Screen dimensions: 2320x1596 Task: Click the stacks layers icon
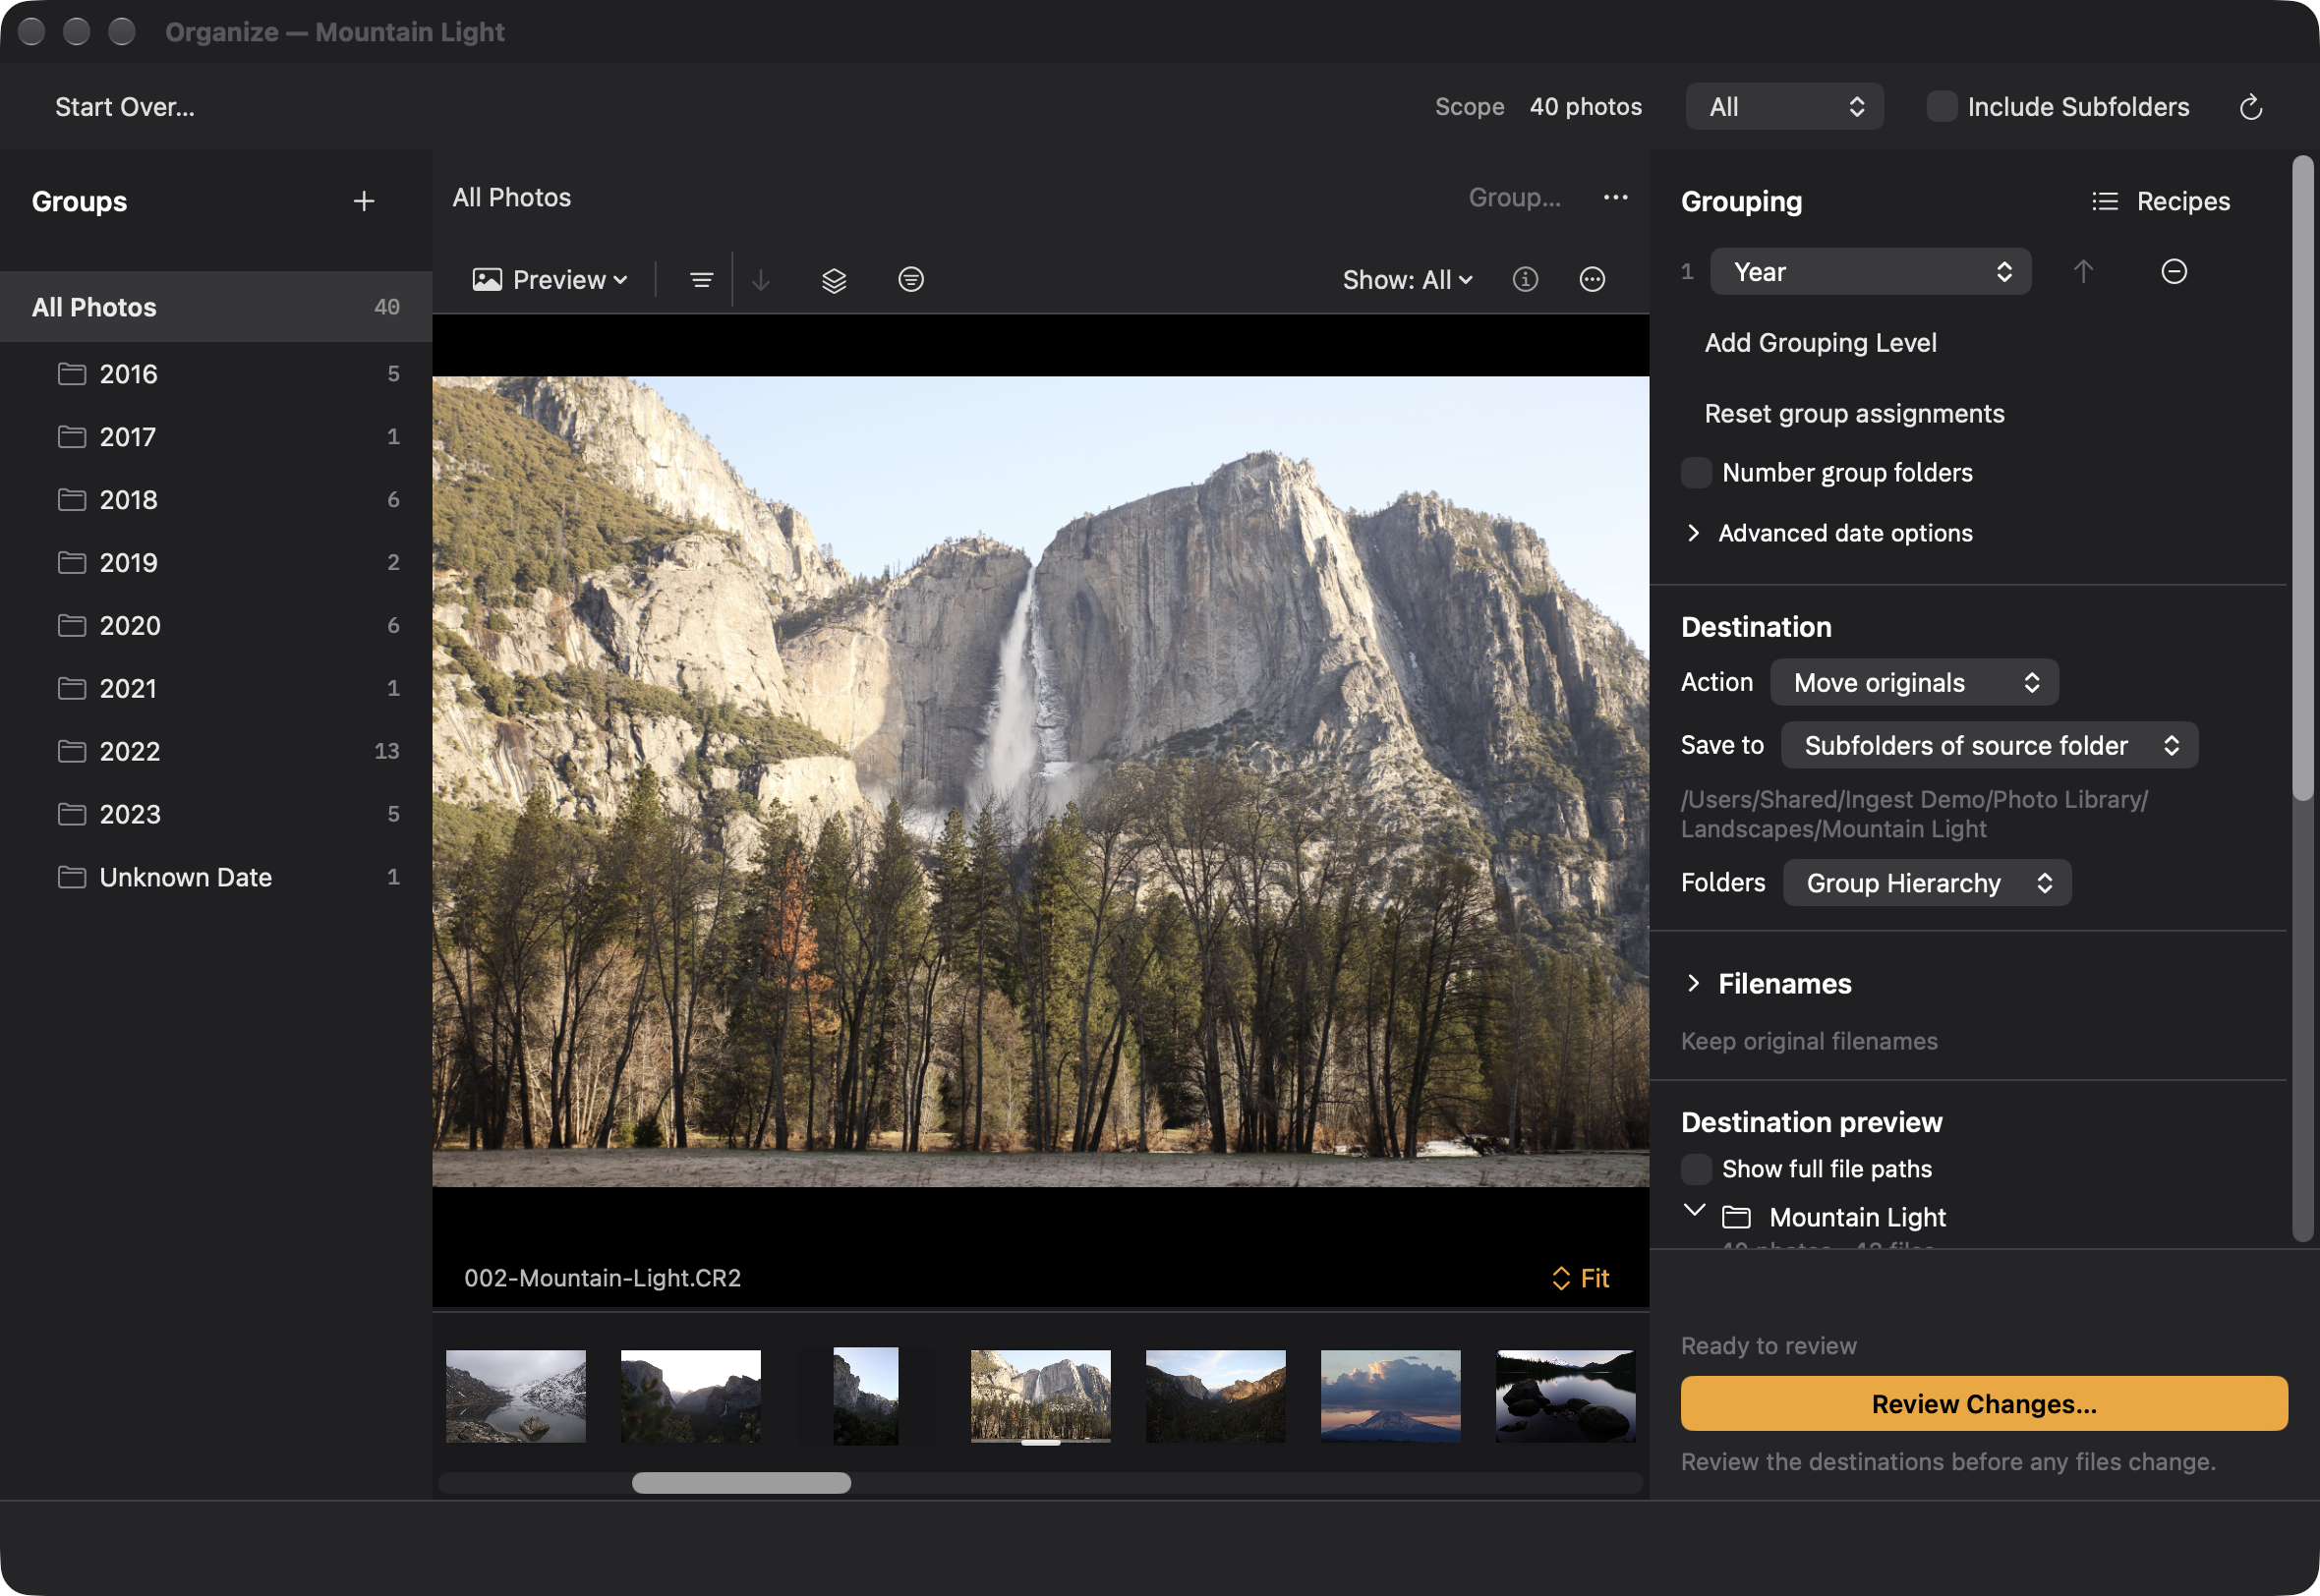pyautogui.click(x=834, y=280)
